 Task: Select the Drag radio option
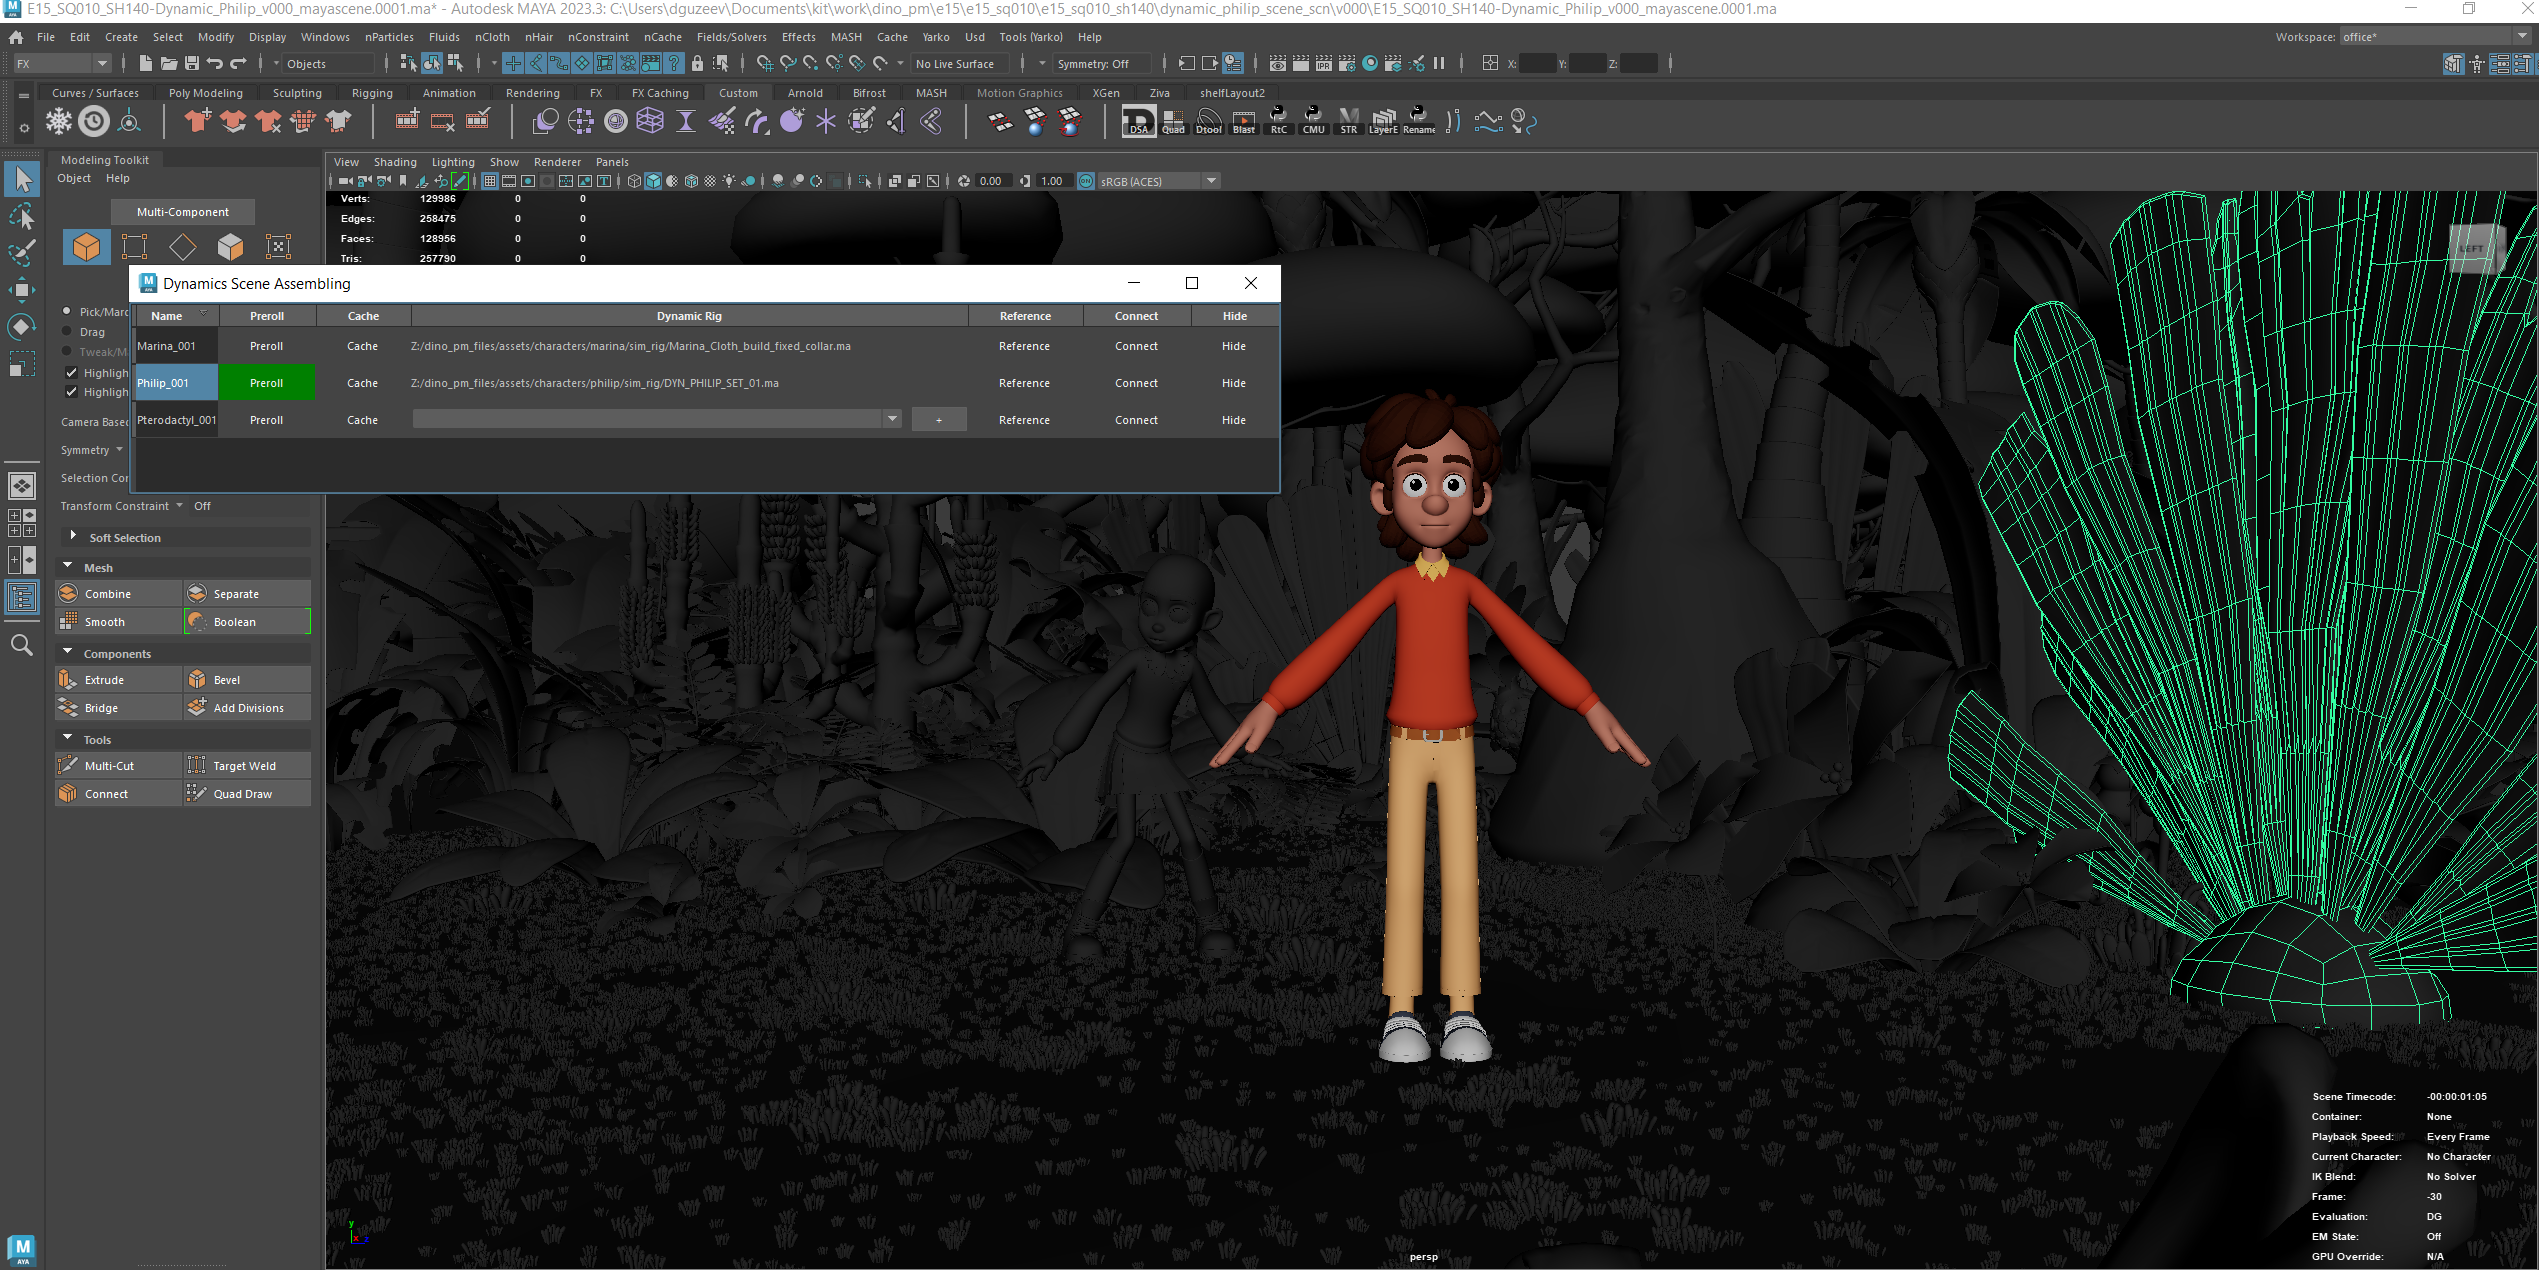pyautogui.click(x=67, y=331)
